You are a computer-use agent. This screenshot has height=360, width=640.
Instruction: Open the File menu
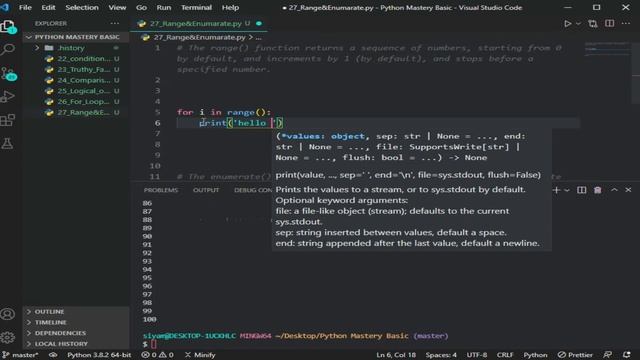click(25, 7)
